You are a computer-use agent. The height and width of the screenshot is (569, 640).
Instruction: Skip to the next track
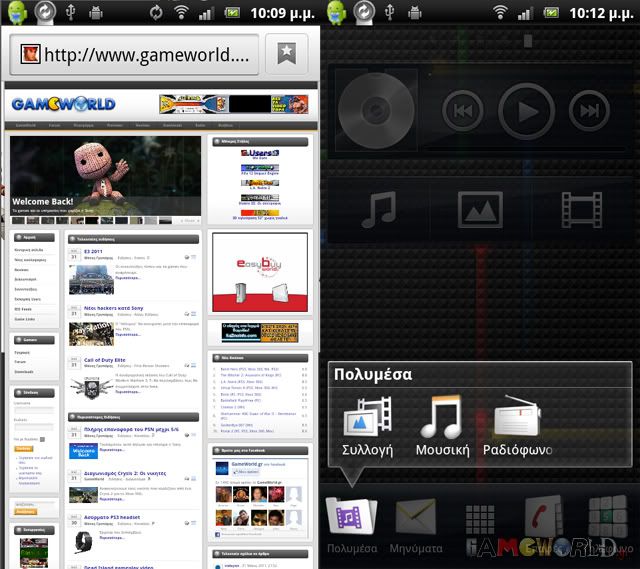pyautogui.click(x=591, y=109)
